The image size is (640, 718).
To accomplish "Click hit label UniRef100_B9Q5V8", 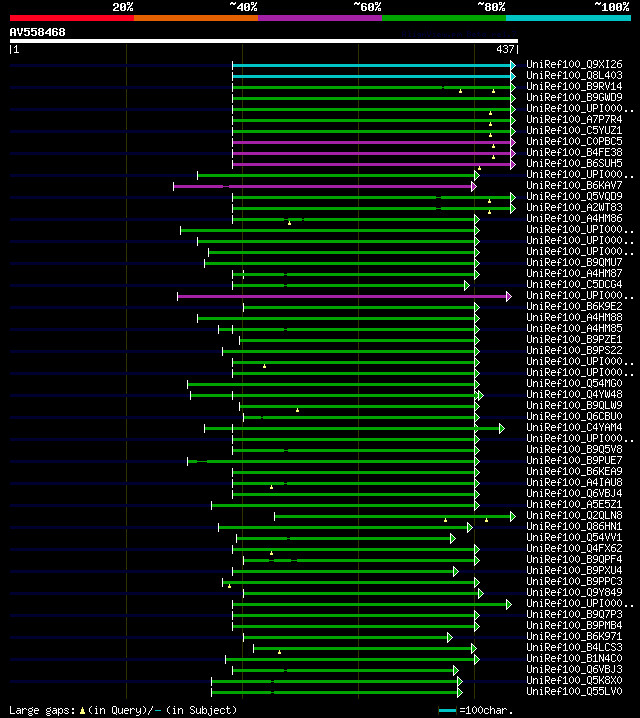I will coord(574,449).
